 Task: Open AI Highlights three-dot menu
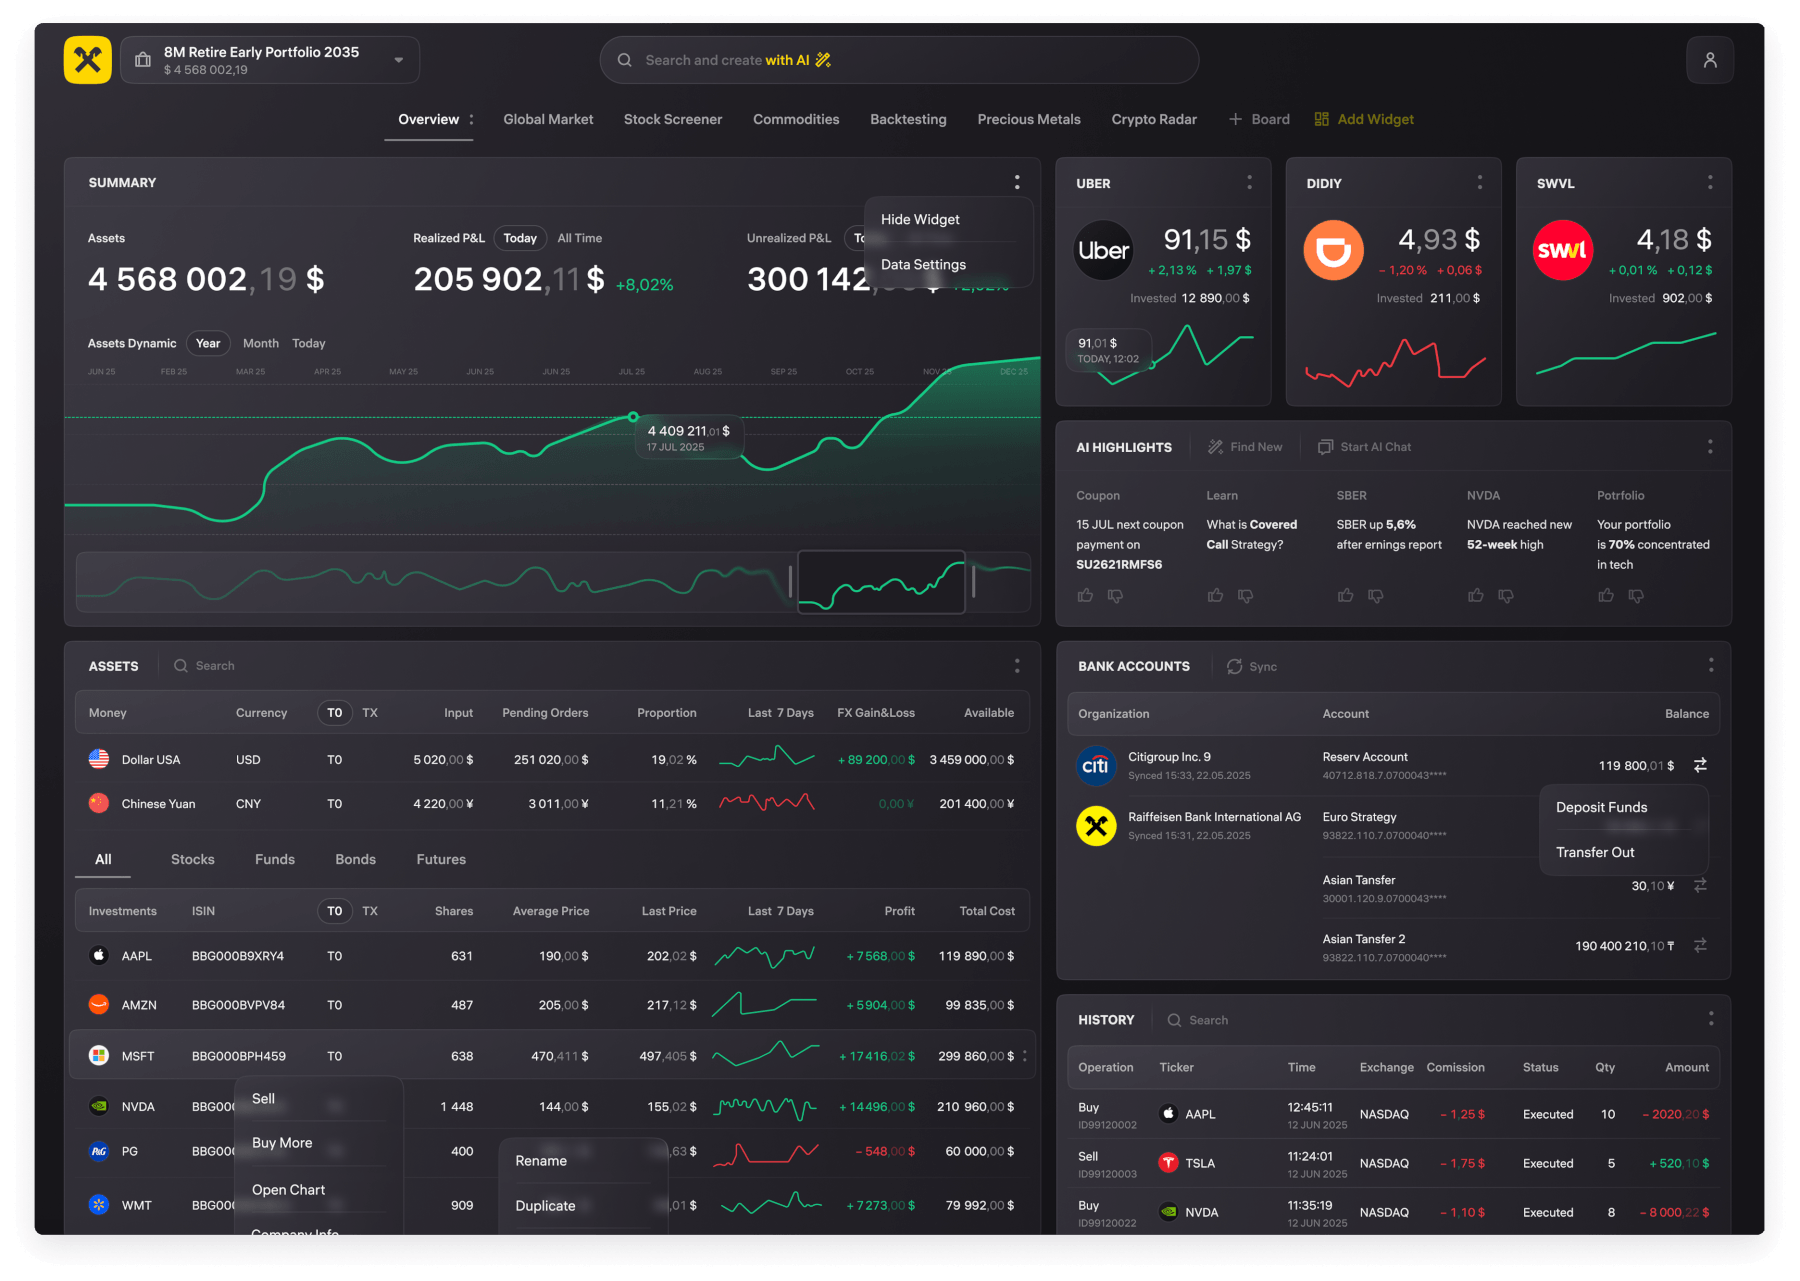click(x=1710, y=447)
